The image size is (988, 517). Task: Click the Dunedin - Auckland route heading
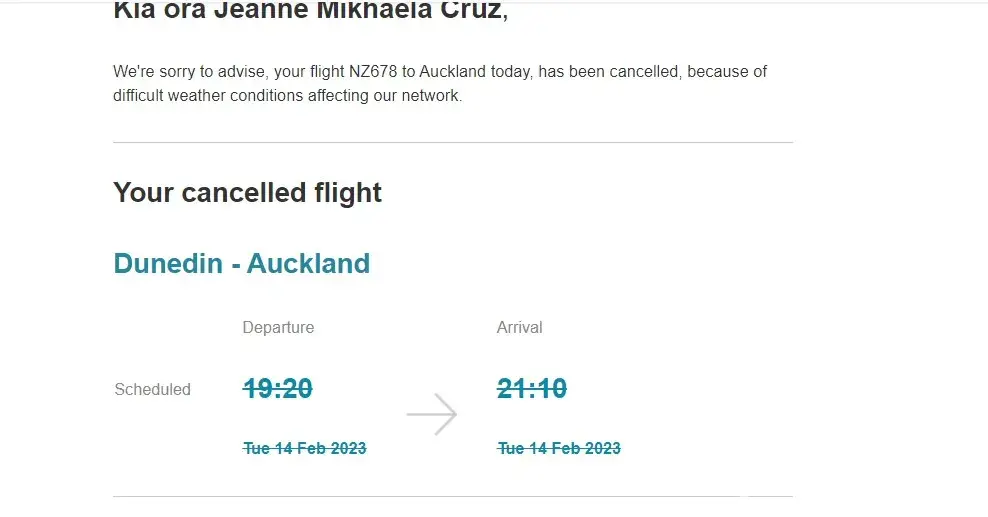pyautogui.click(x=241, y=263)
